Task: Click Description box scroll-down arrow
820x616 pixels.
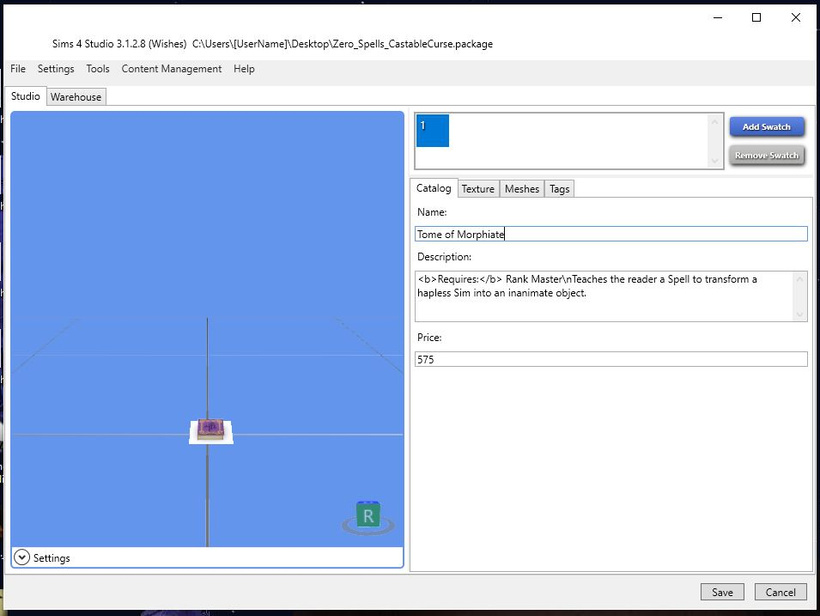Action: click(800, 314)
